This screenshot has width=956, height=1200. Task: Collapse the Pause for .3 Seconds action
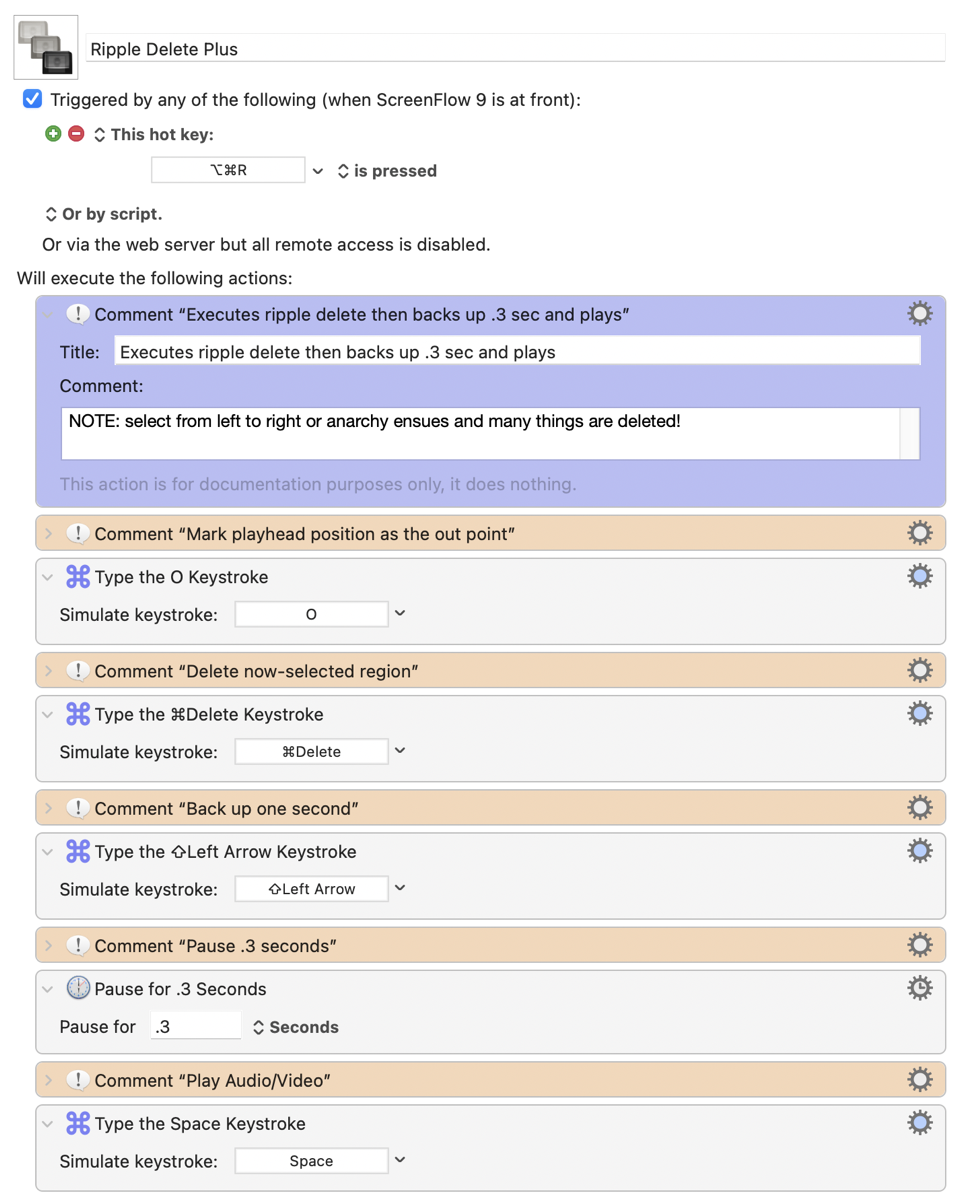48,989
